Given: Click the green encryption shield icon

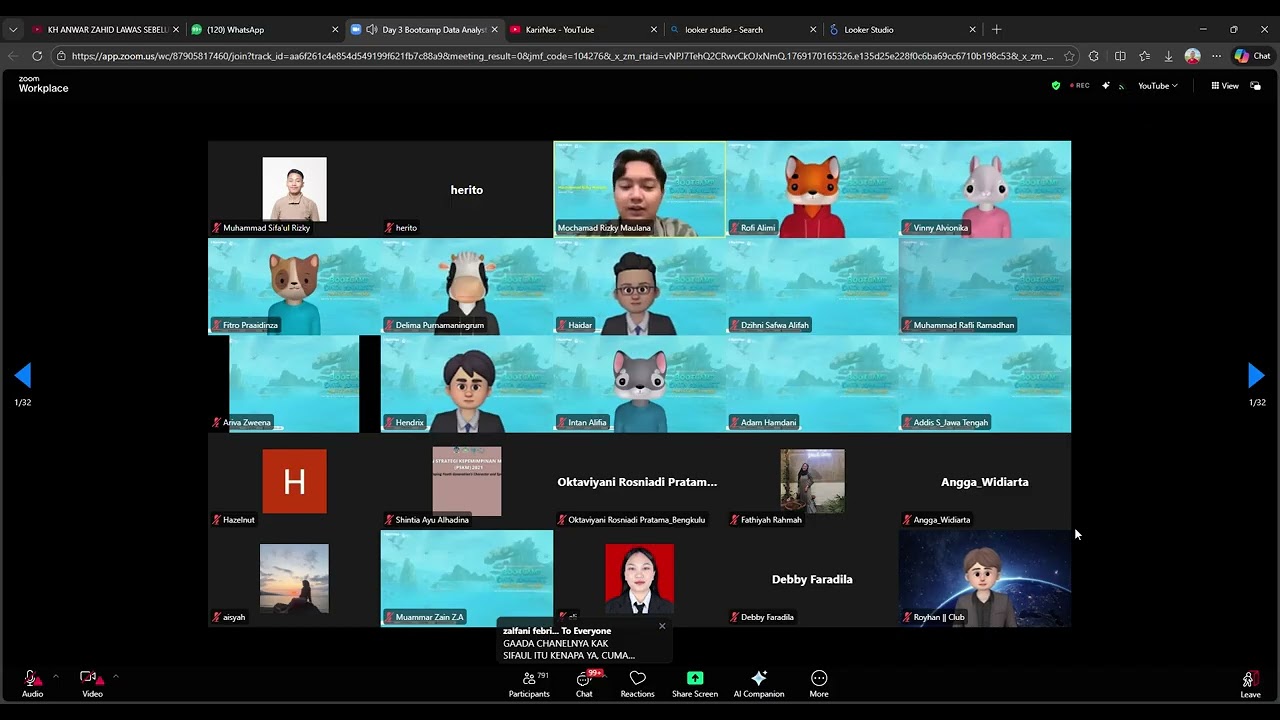Looking at the screenshot, I should 1056,86.
